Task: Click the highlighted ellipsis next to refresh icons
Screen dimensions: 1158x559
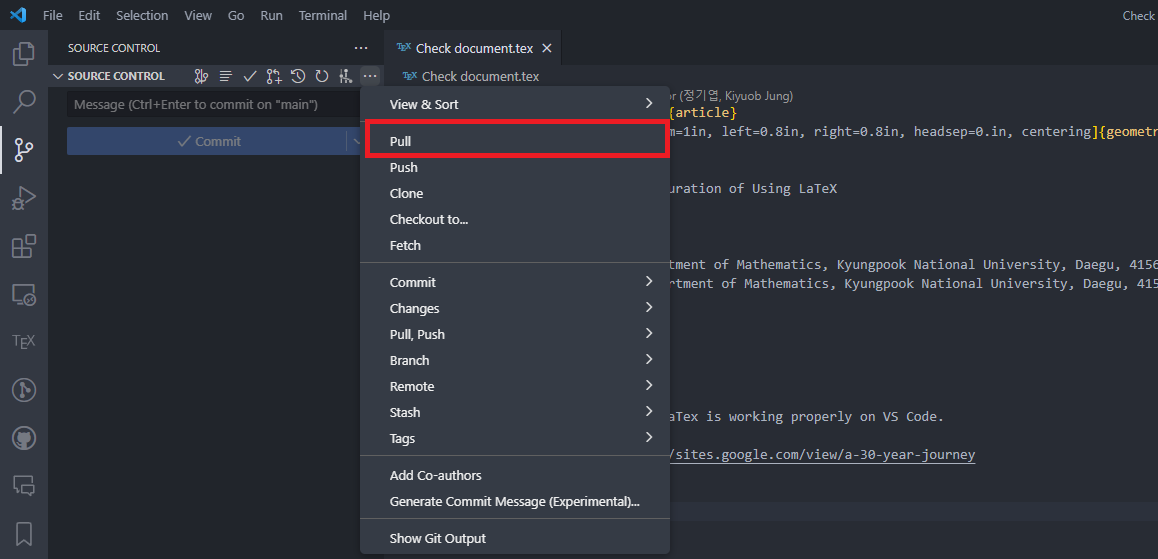Action: [x=369, y=76]
